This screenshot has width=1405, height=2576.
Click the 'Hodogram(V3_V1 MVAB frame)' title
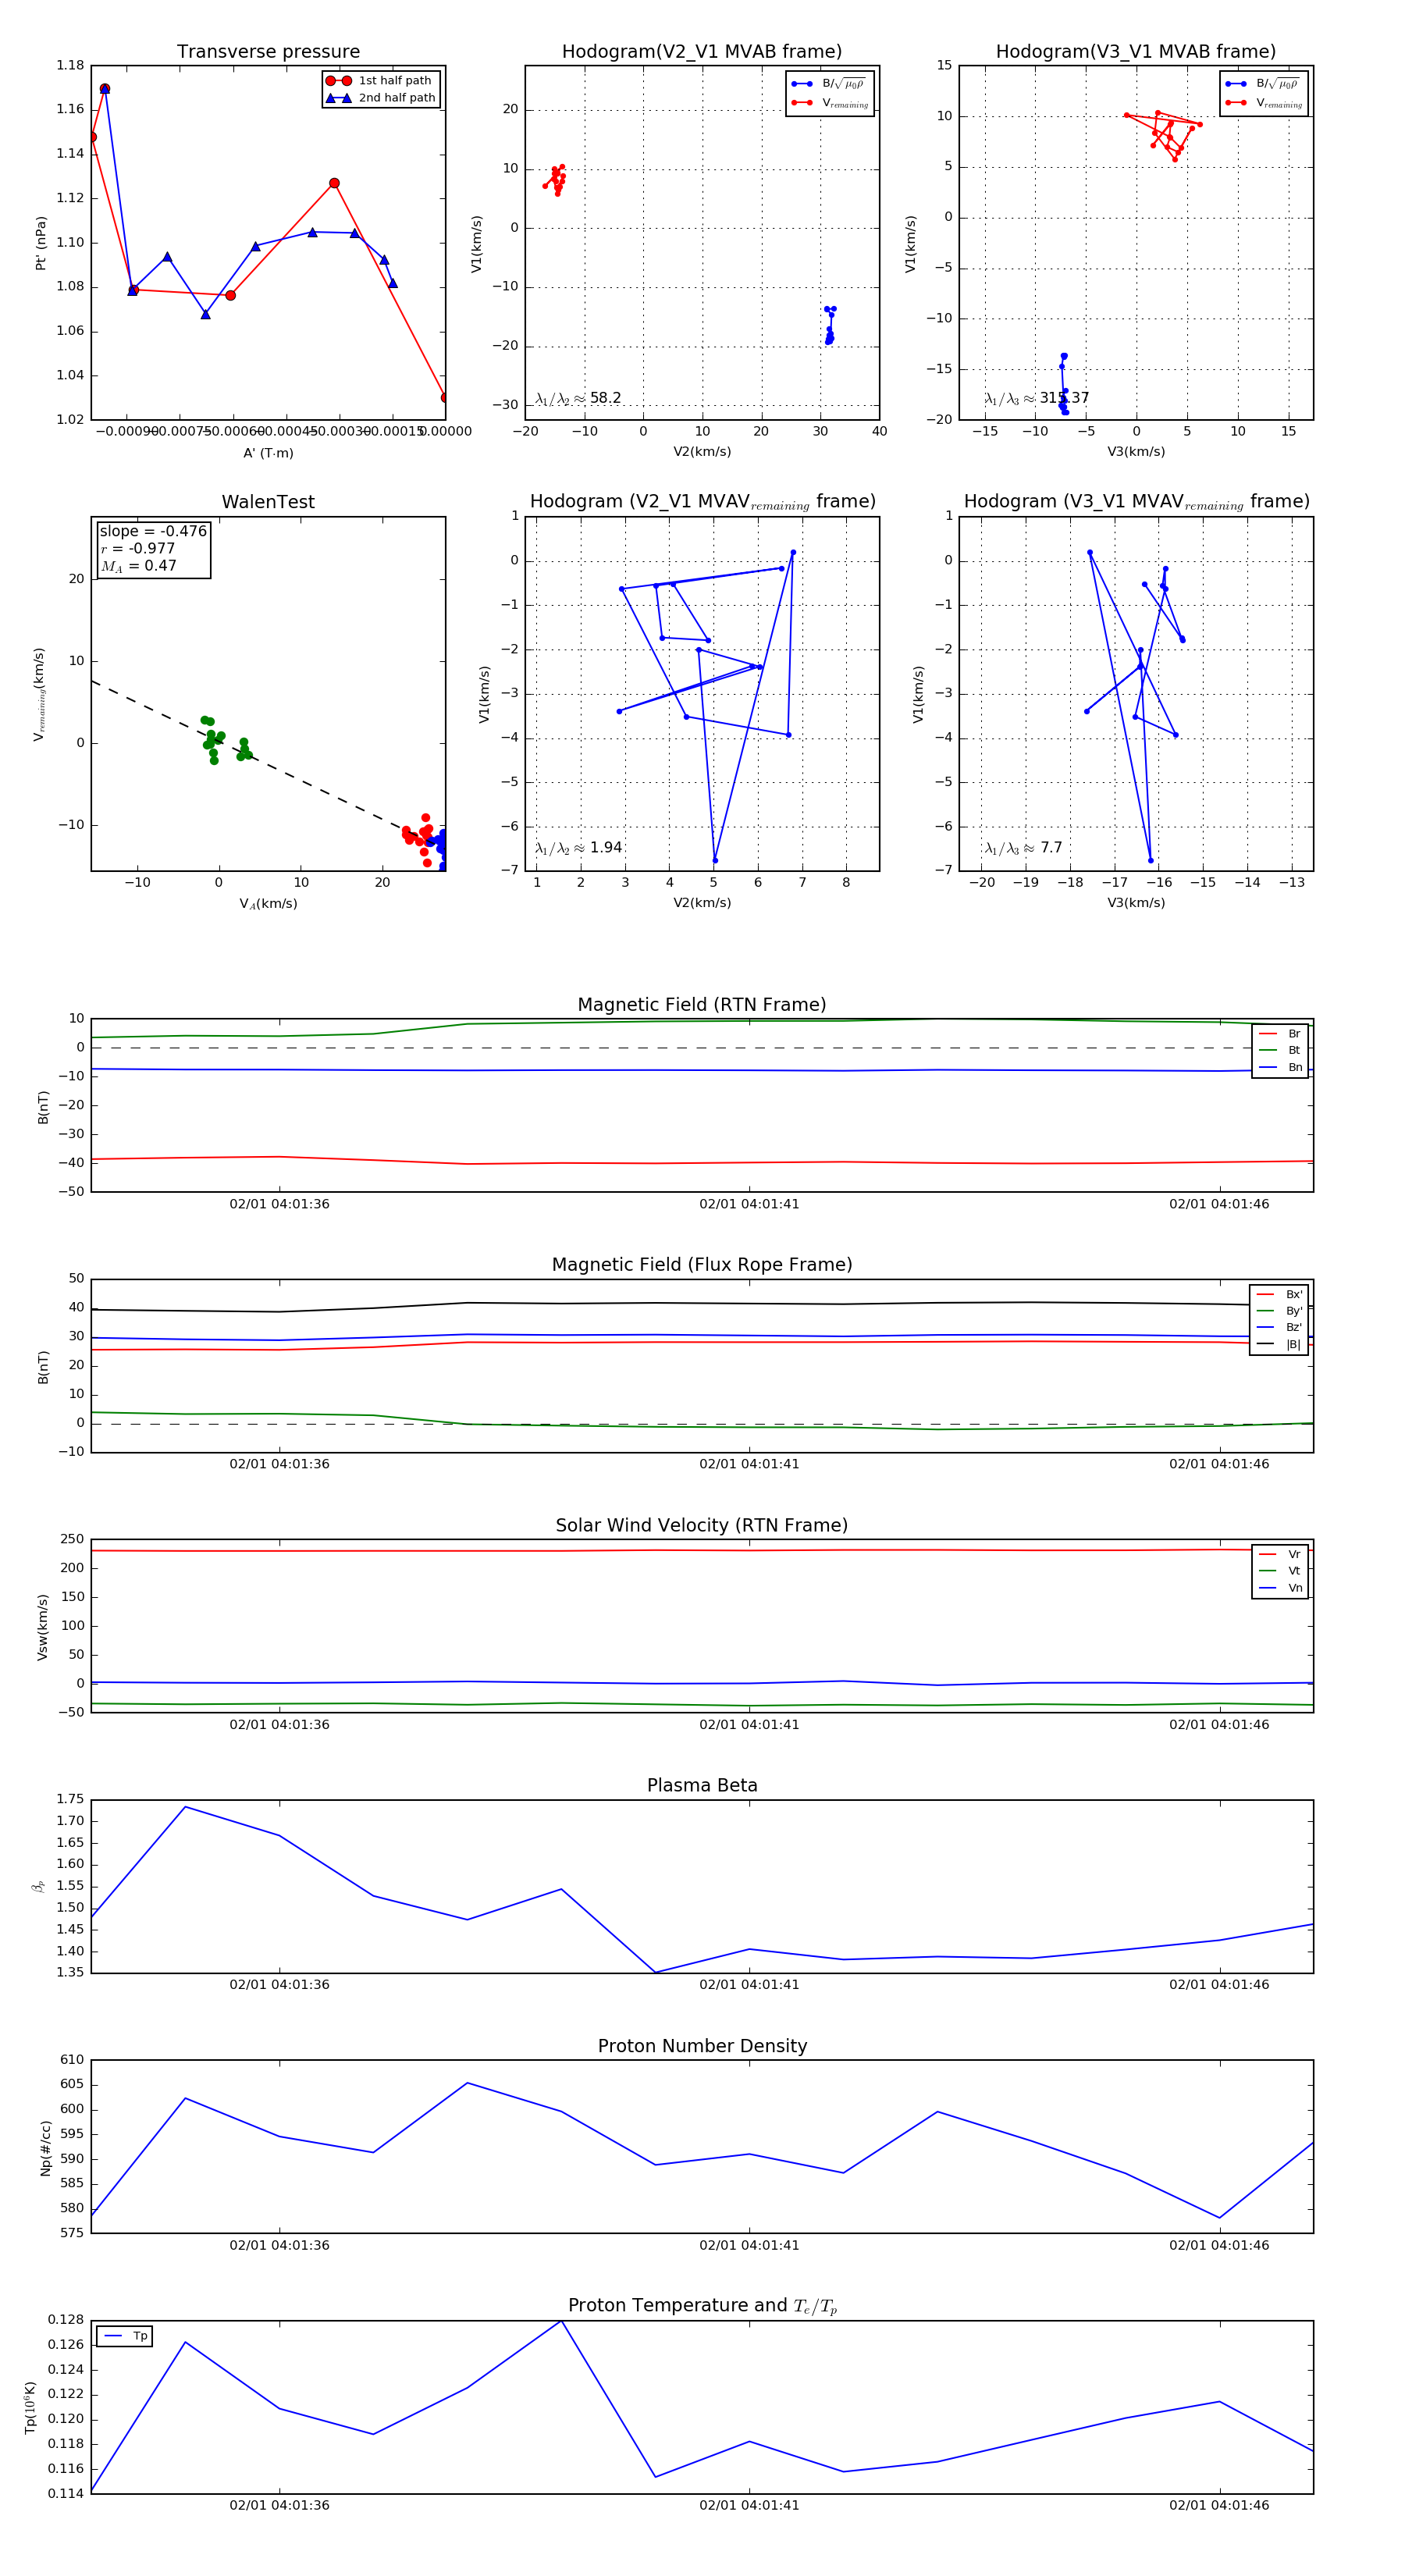click(x=1136, y=52)
